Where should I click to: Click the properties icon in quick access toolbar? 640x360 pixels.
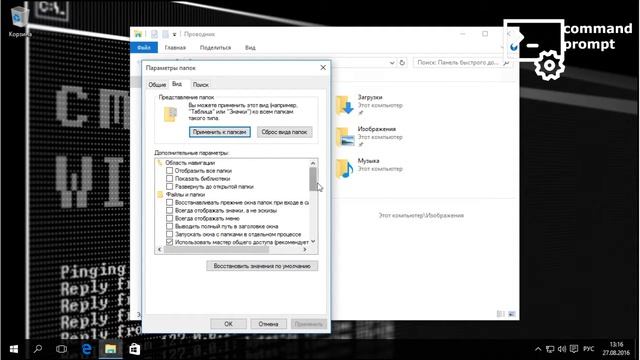(x=154, y=34)
